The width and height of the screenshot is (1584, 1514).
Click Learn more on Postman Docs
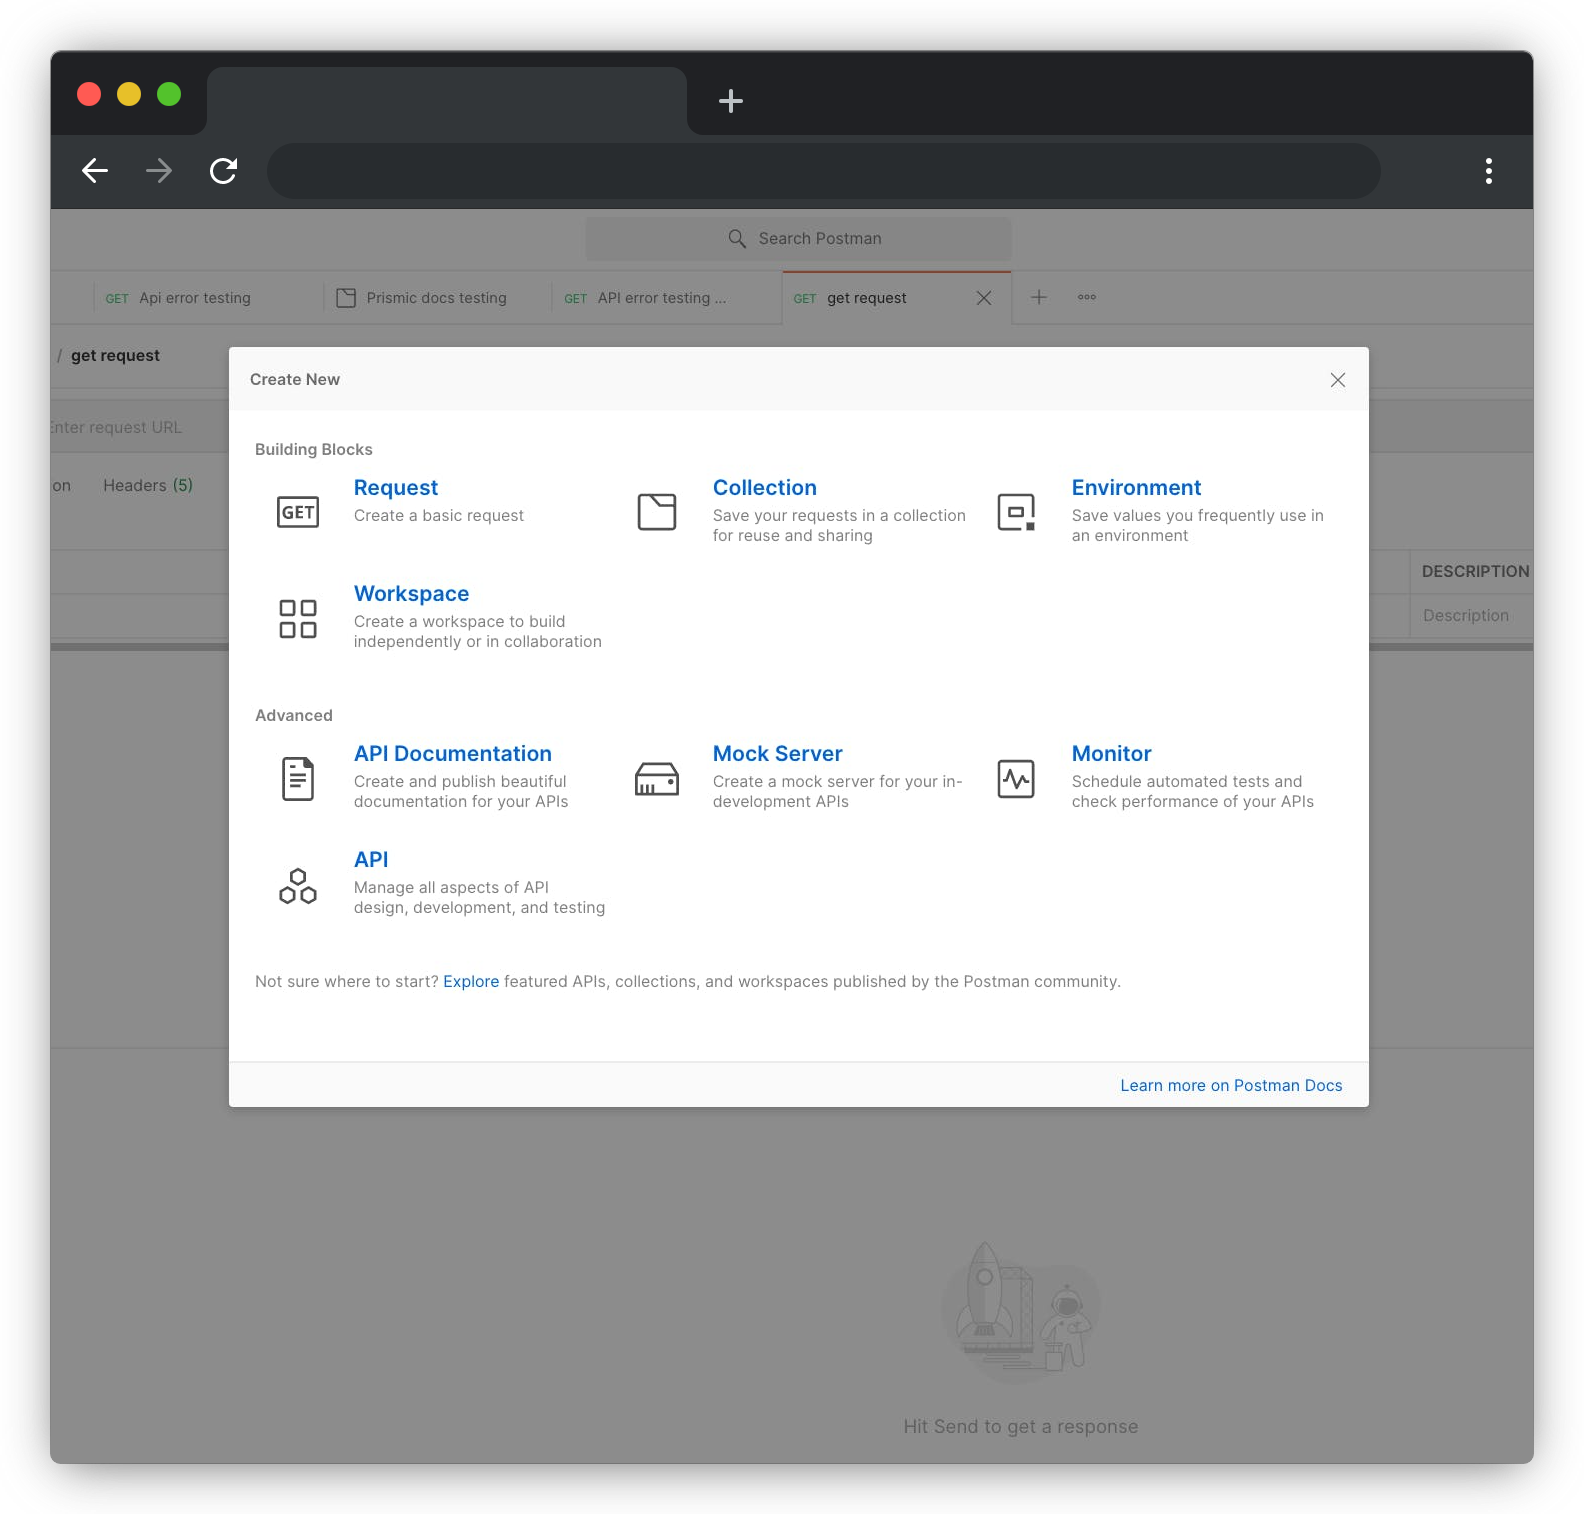click(x=1231, y=1086)
